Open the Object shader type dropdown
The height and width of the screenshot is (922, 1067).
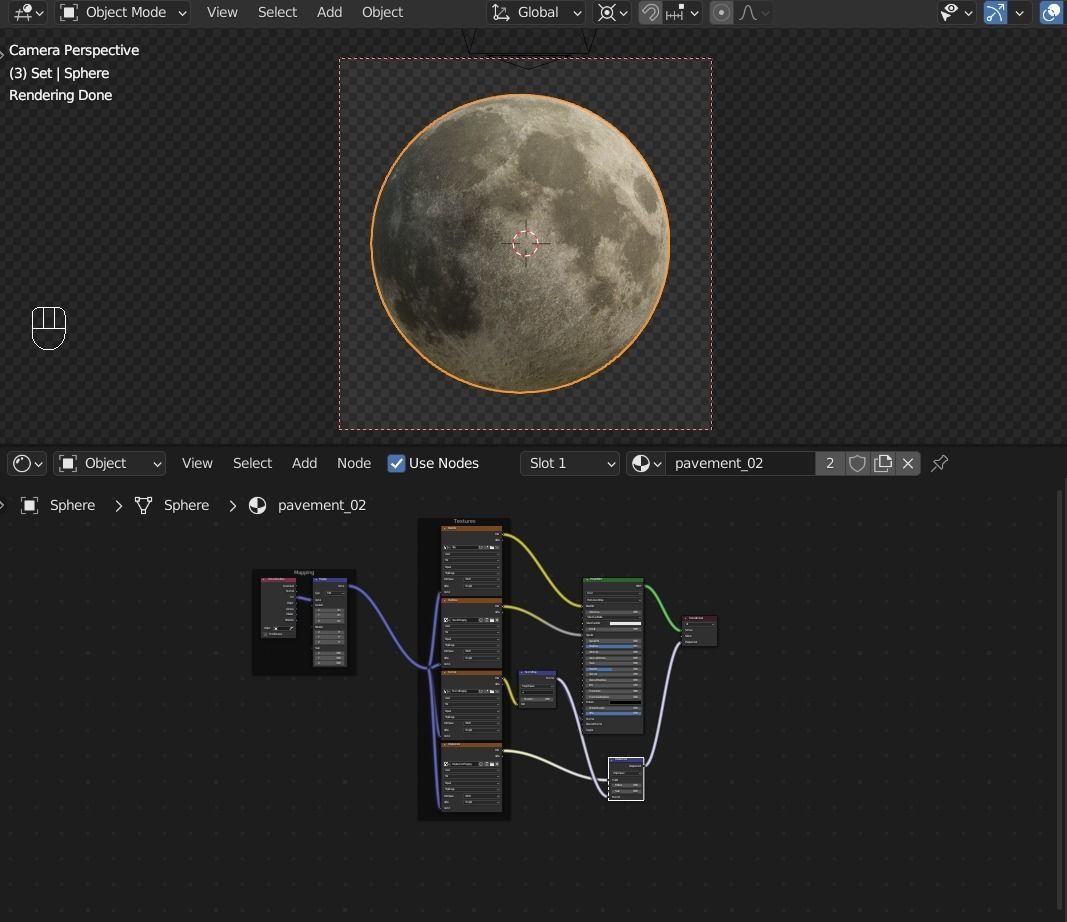click(x=110, y=463)
